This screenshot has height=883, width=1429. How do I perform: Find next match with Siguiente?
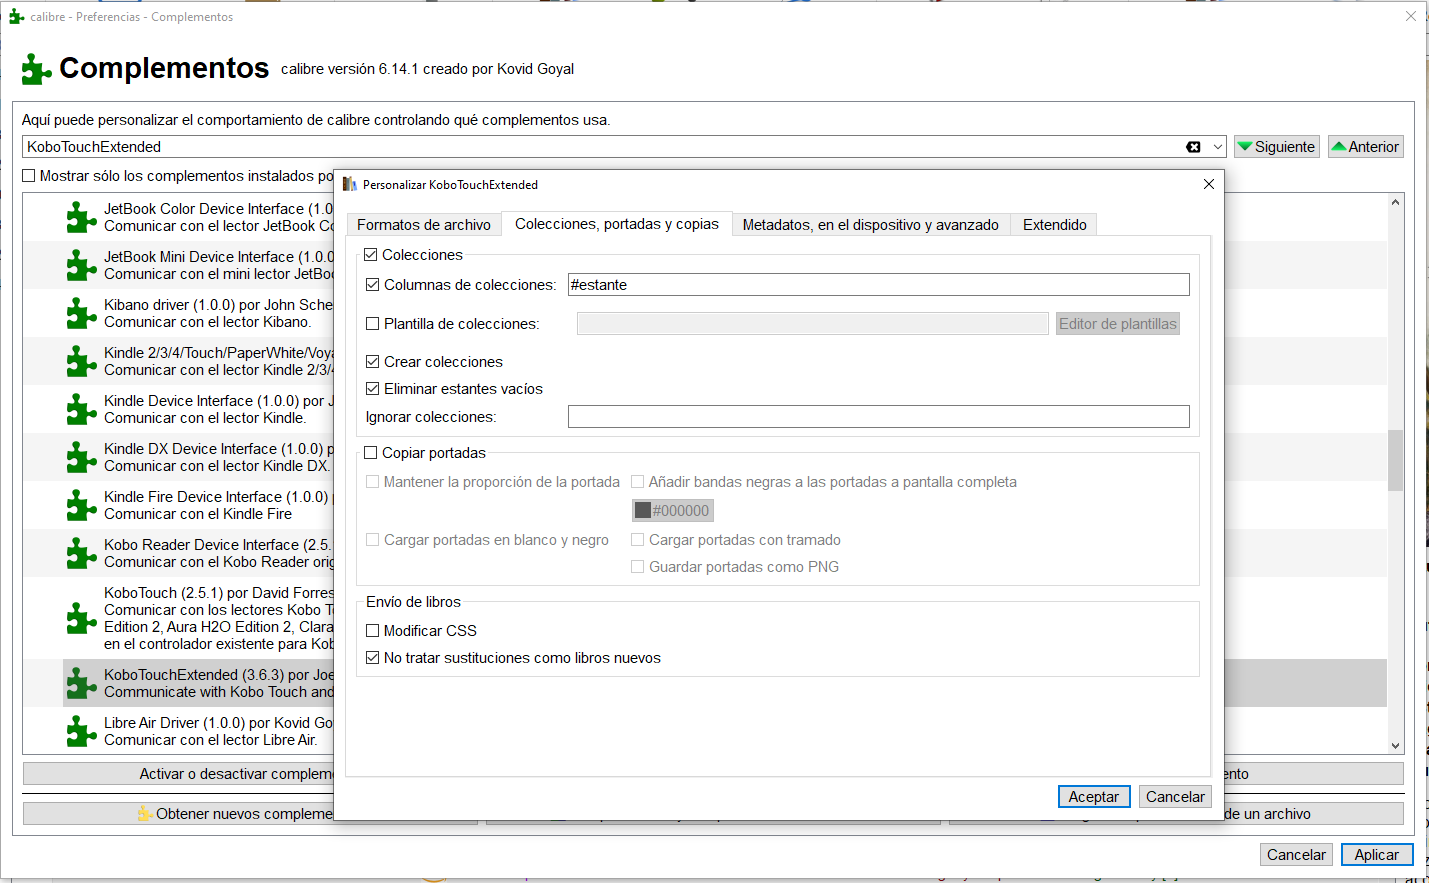(1277, 147)
